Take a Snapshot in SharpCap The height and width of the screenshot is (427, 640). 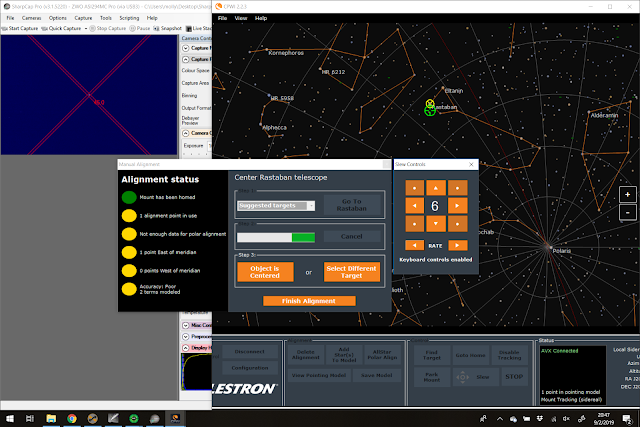(x=167, y=28)
